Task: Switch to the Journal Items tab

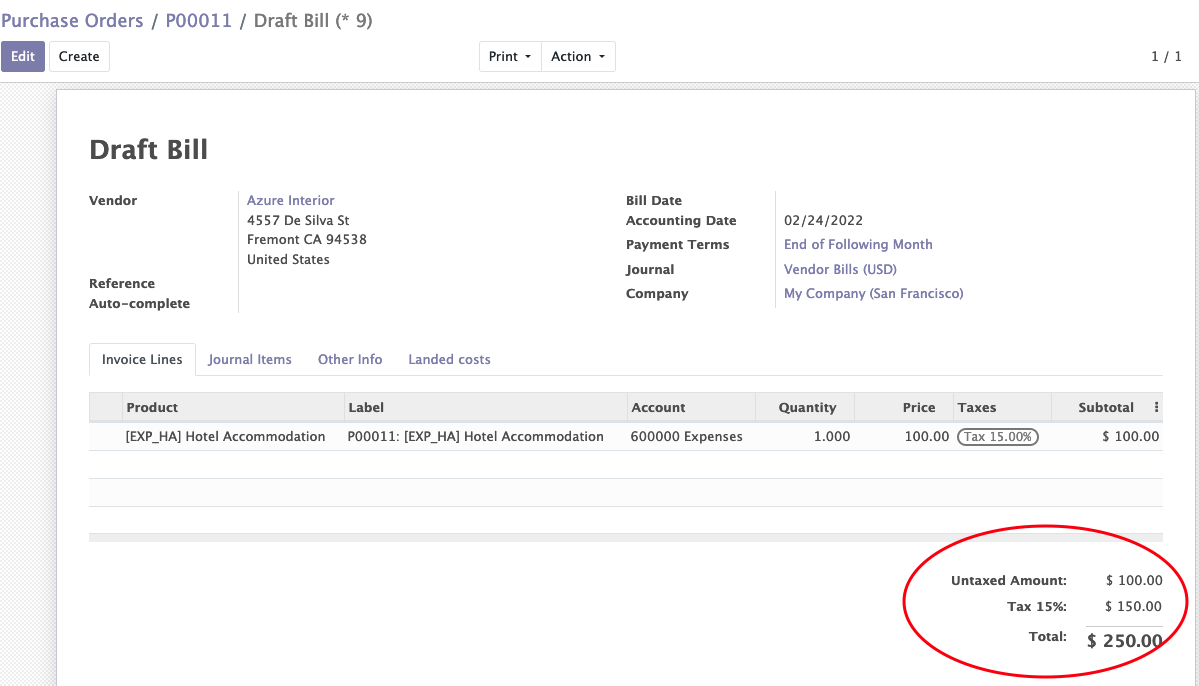Action: (x=250, y=359)
